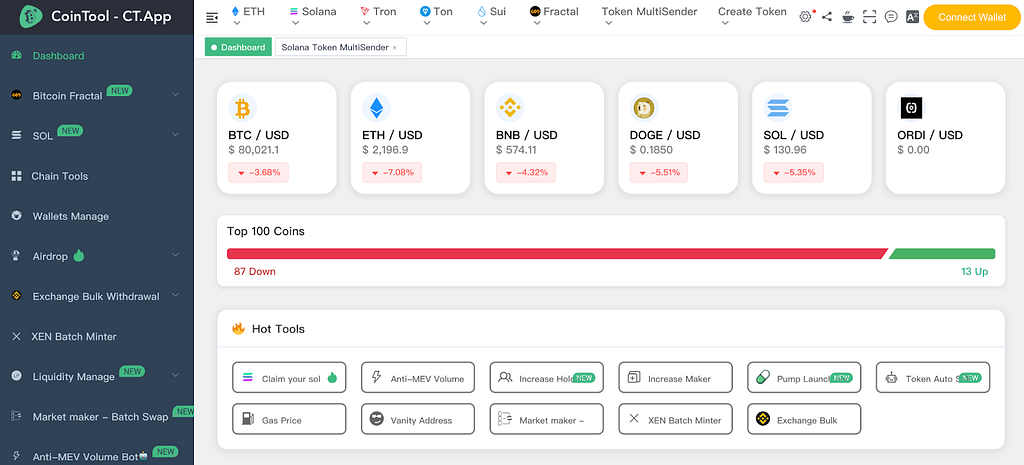1024x465 pixels.
Task: Open the ETH dropdown in top navigation
Action: pyautogui.click(x=248, y=16)
